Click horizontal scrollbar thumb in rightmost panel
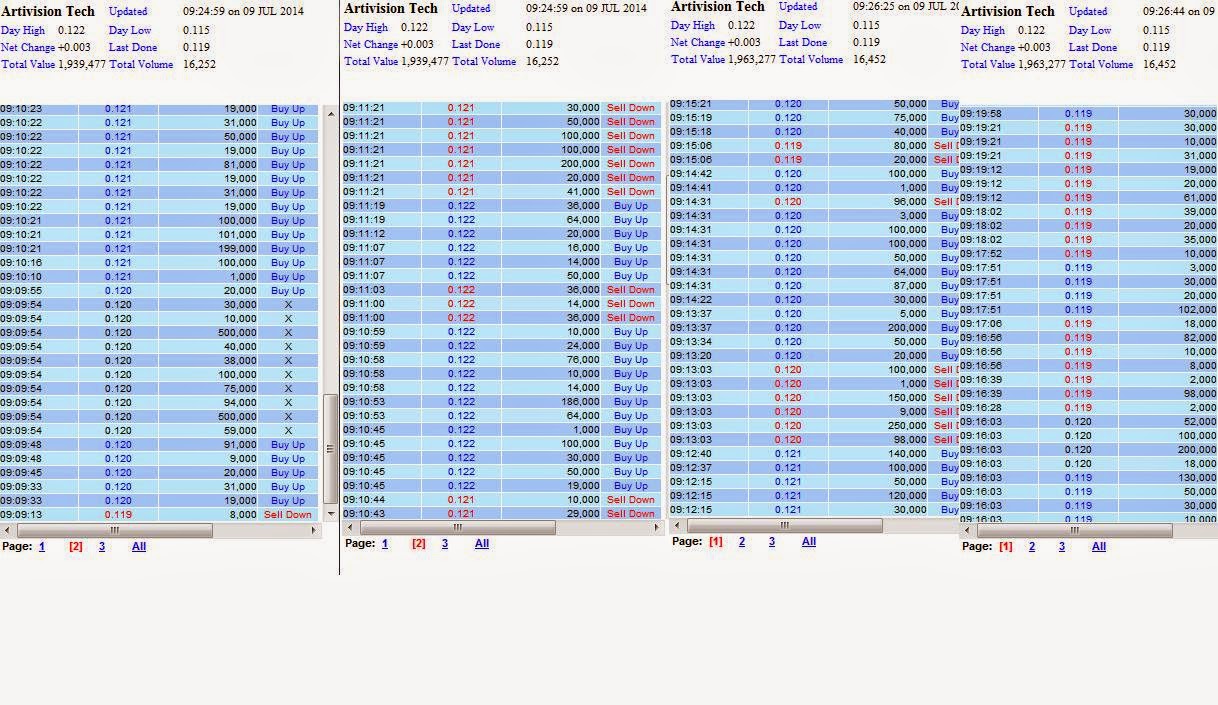Screen dimensions: 1218x705 coord(1074,530)
